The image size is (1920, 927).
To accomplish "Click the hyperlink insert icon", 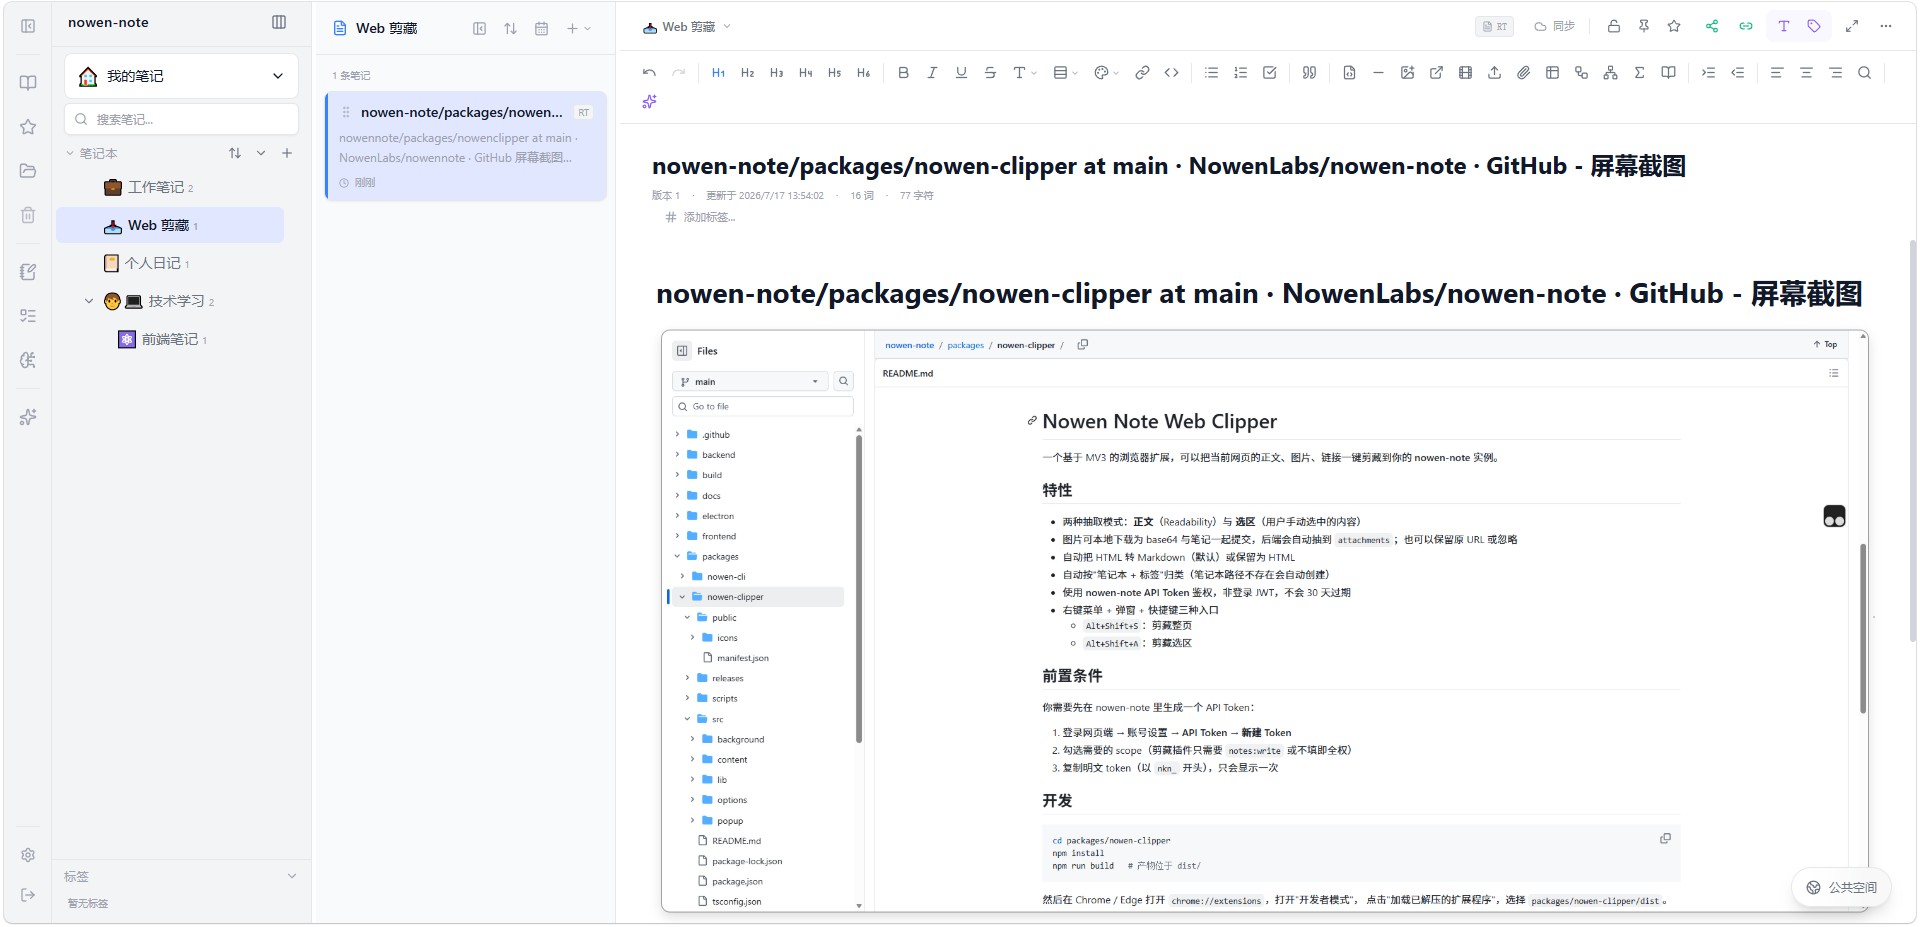I will click(1142, 73).
